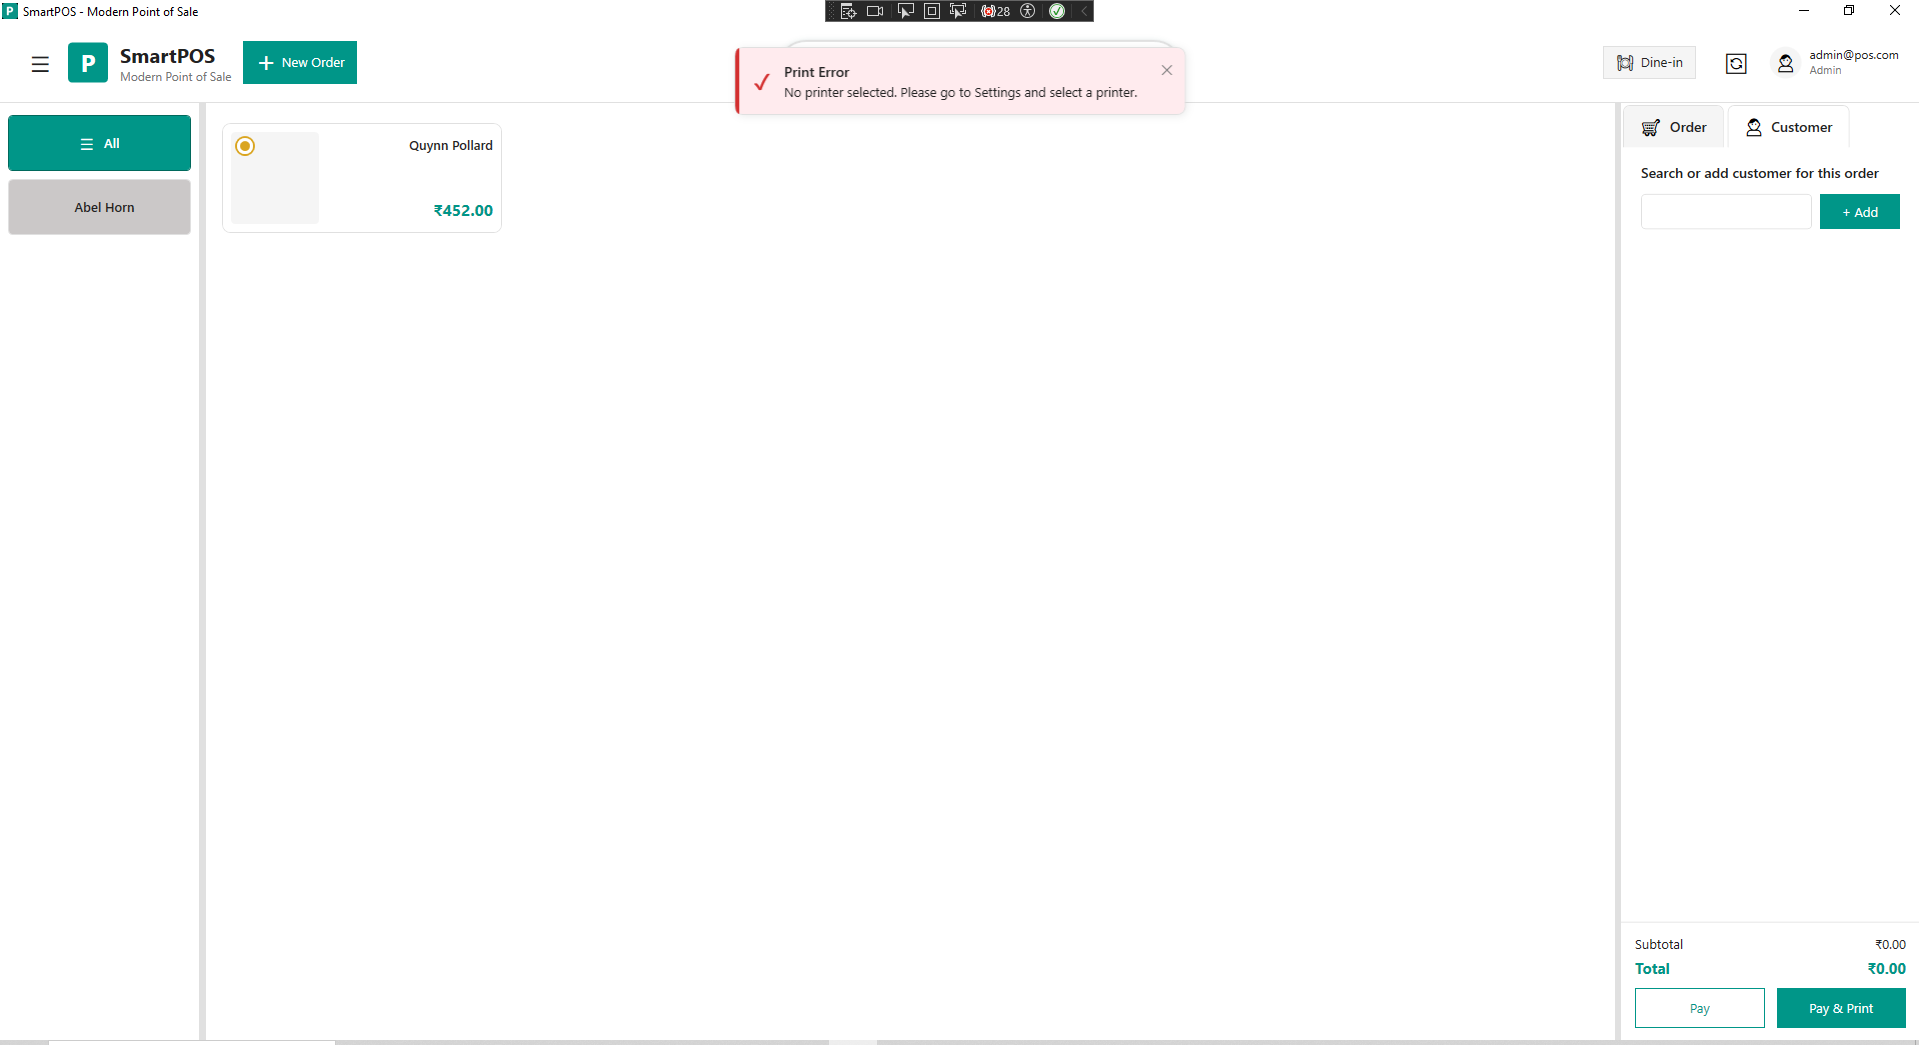Click the binding errors icon showing 28
The width and height of the screenshot is (1919, 1045).
[995, 11]
